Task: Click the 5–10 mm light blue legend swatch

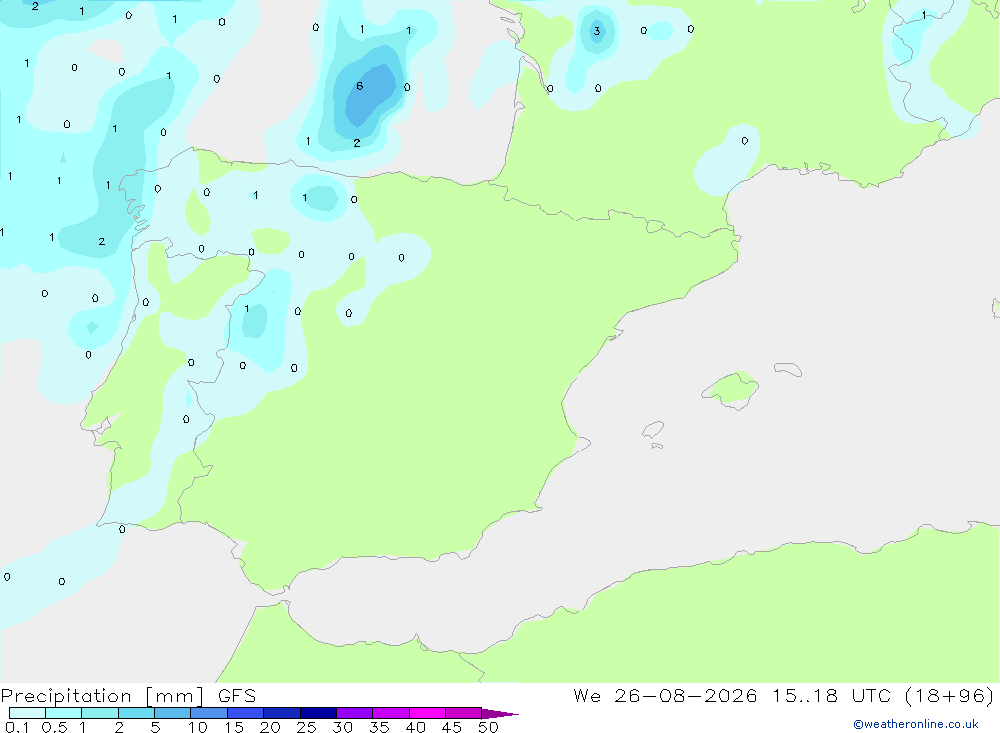Action: pos(173,713)
